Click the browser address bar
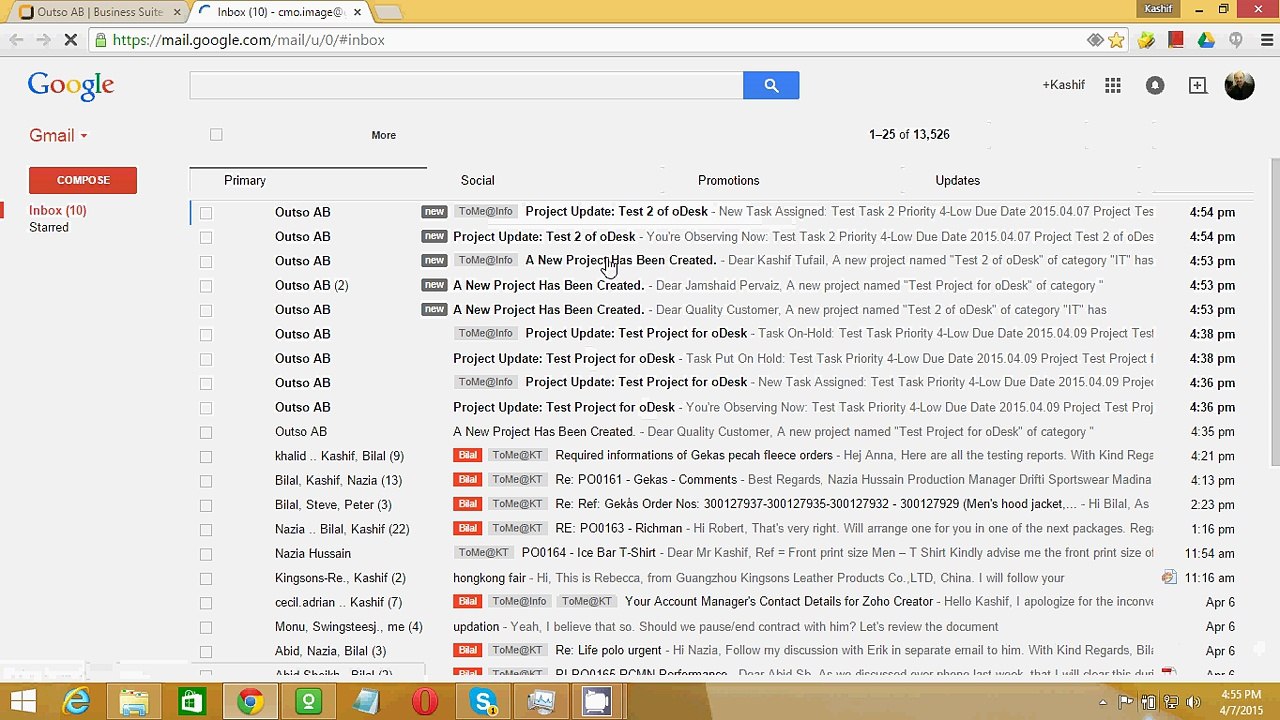Image resolution: width=1280 pixels, height=720 pixels. coord(588,40)
